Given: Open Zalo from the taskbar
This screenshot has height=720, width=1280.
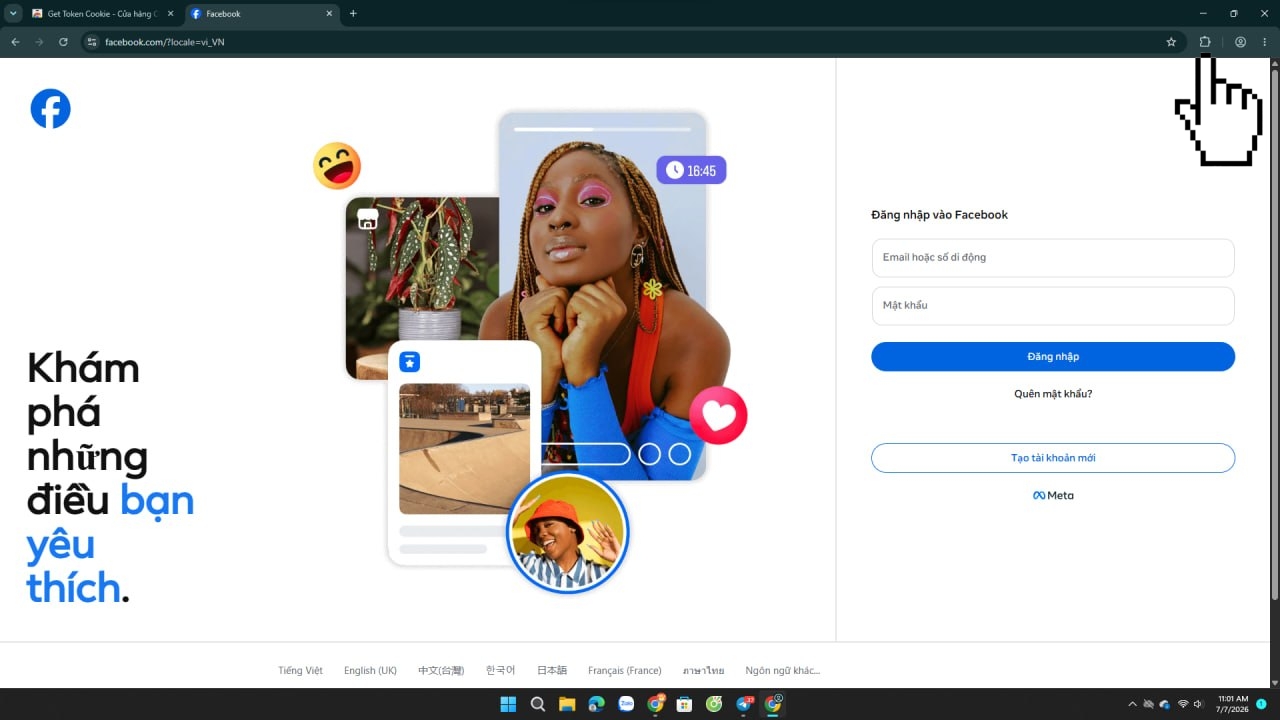Looking at the screenshot, I should click(x=626, y=704).
